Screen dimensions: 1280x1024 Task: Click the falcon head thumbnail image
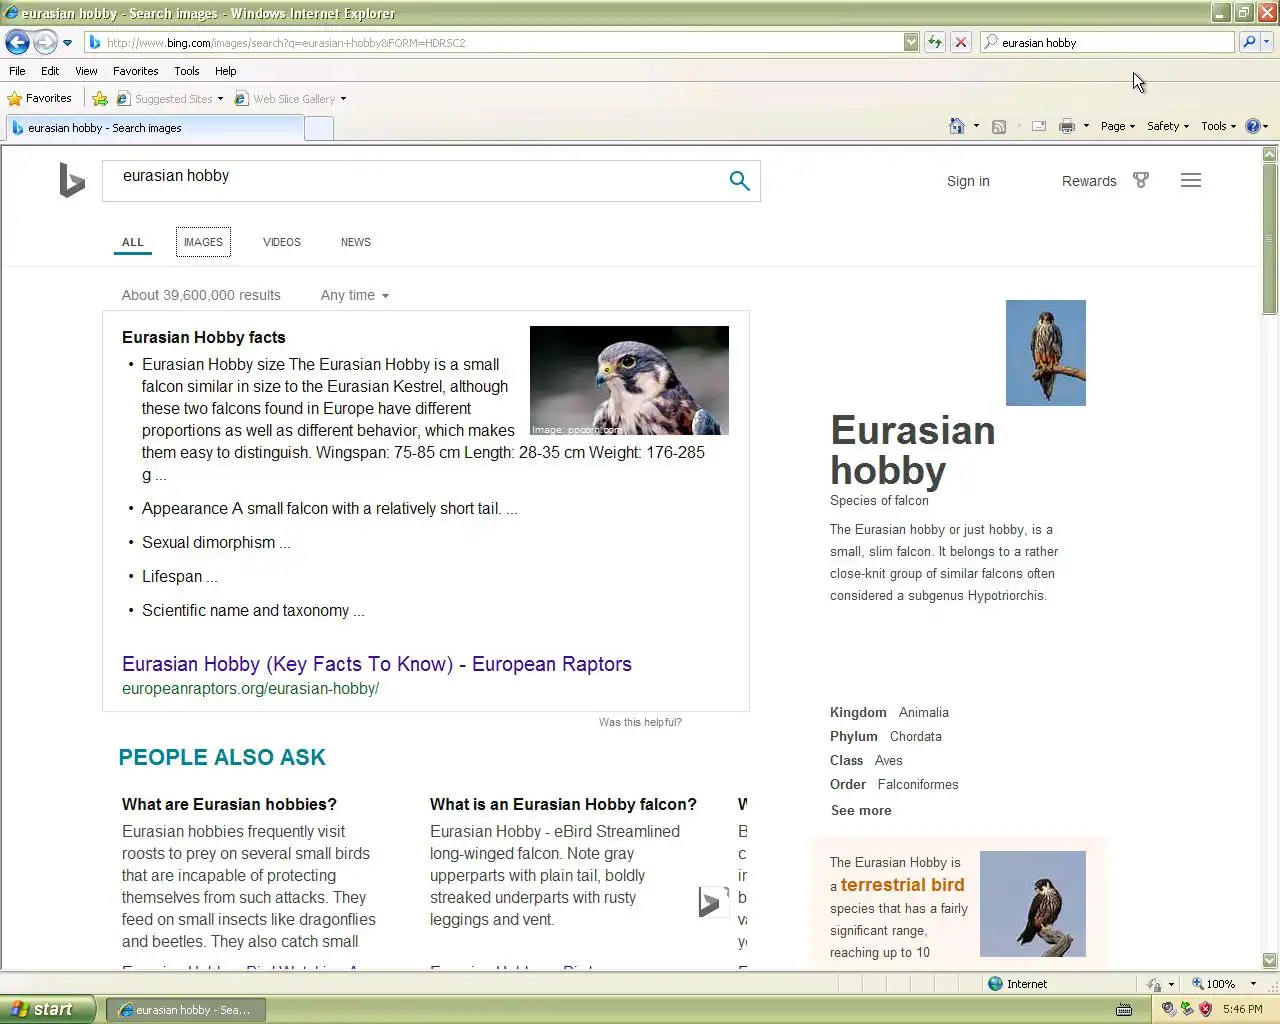[629, 380]
